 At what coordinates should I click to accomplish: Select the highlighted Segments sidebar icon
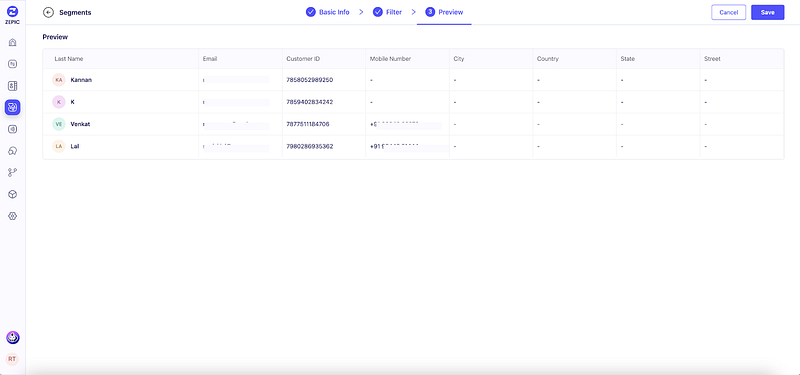13,107
